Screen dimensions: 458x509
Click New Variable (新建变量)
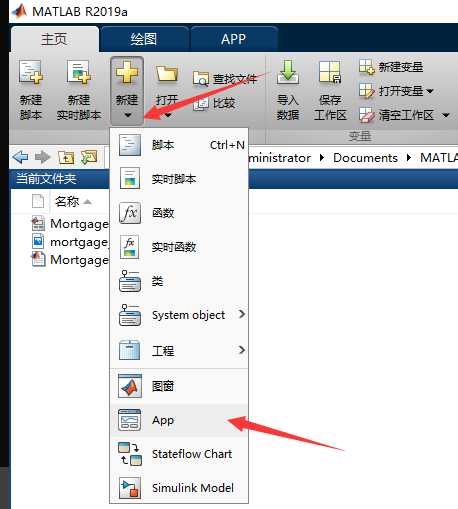pyautogui.click(x=391, y=67)
